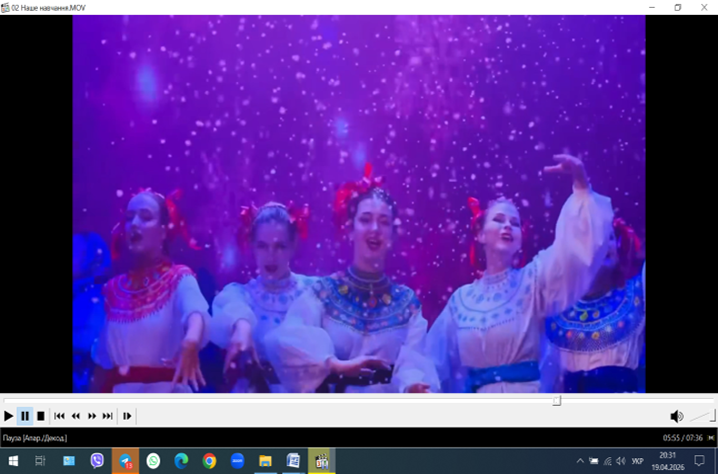Mute the player with the speaker icon
Viewport: 718px width, 474px height.
coord(676,416)
